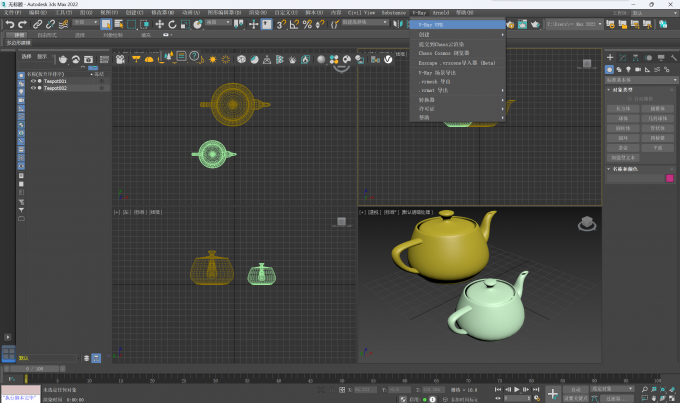This screenshot has width=680, height=403.
Task: Select the Bind to Space Warp icon
Action: (63, 24)
